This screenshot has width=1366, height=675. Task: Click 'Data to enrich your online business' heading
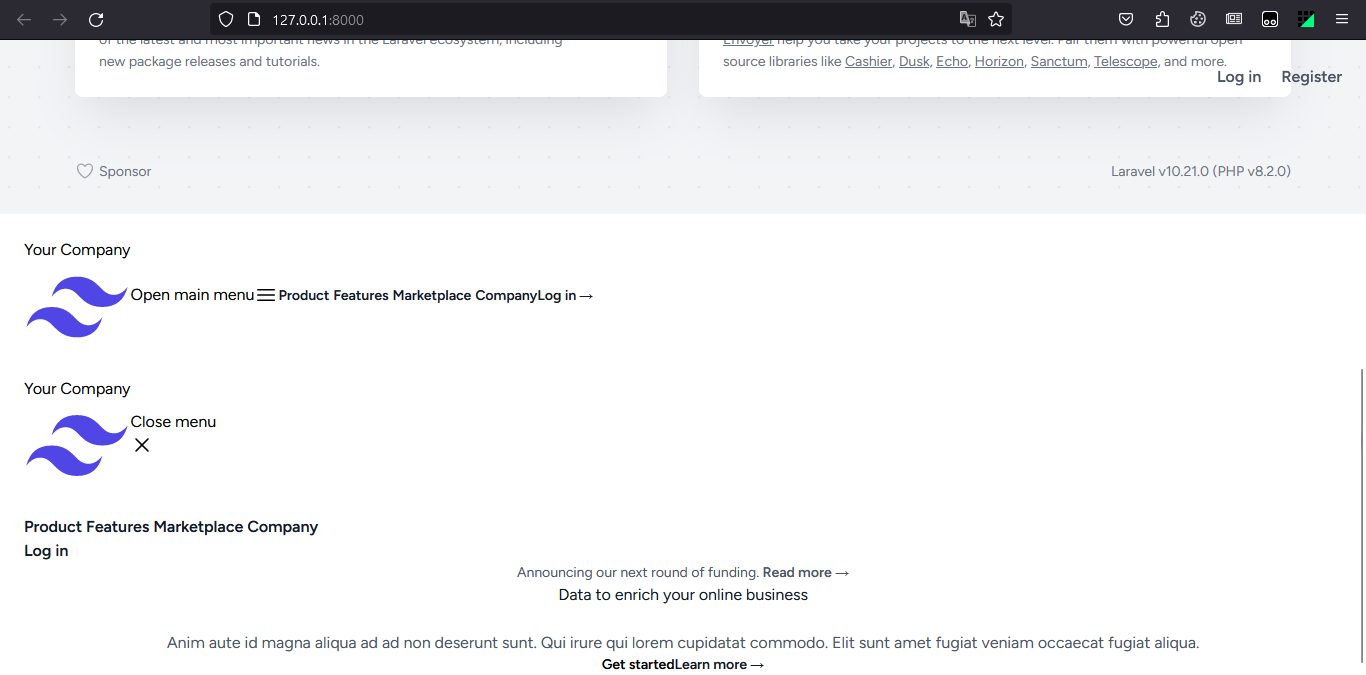(683, 595)
